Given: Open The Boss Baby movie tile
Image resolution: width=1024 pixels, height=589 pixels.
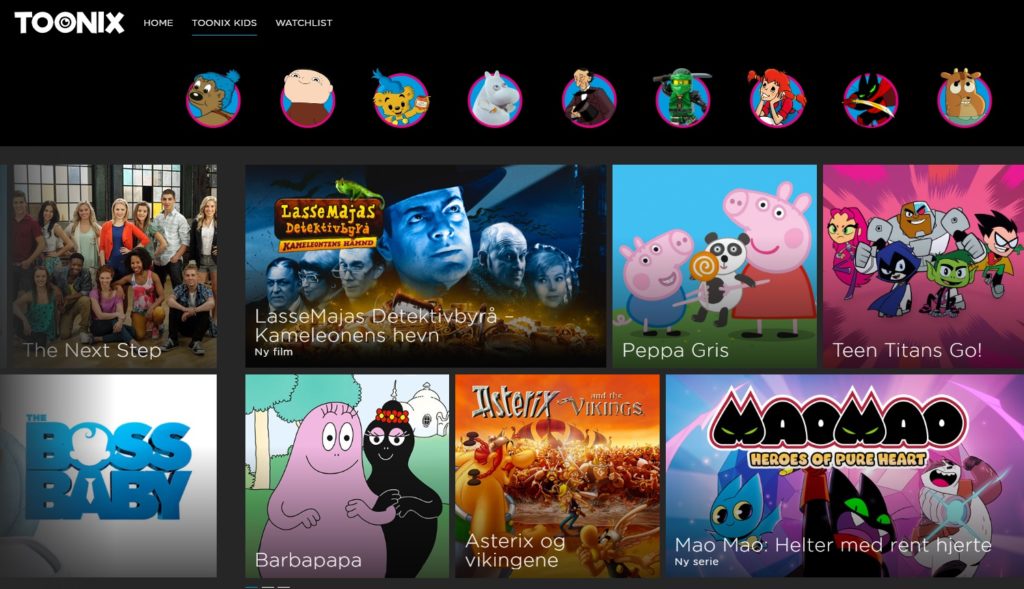Looking at the screenshot, I should click(108, 475).
